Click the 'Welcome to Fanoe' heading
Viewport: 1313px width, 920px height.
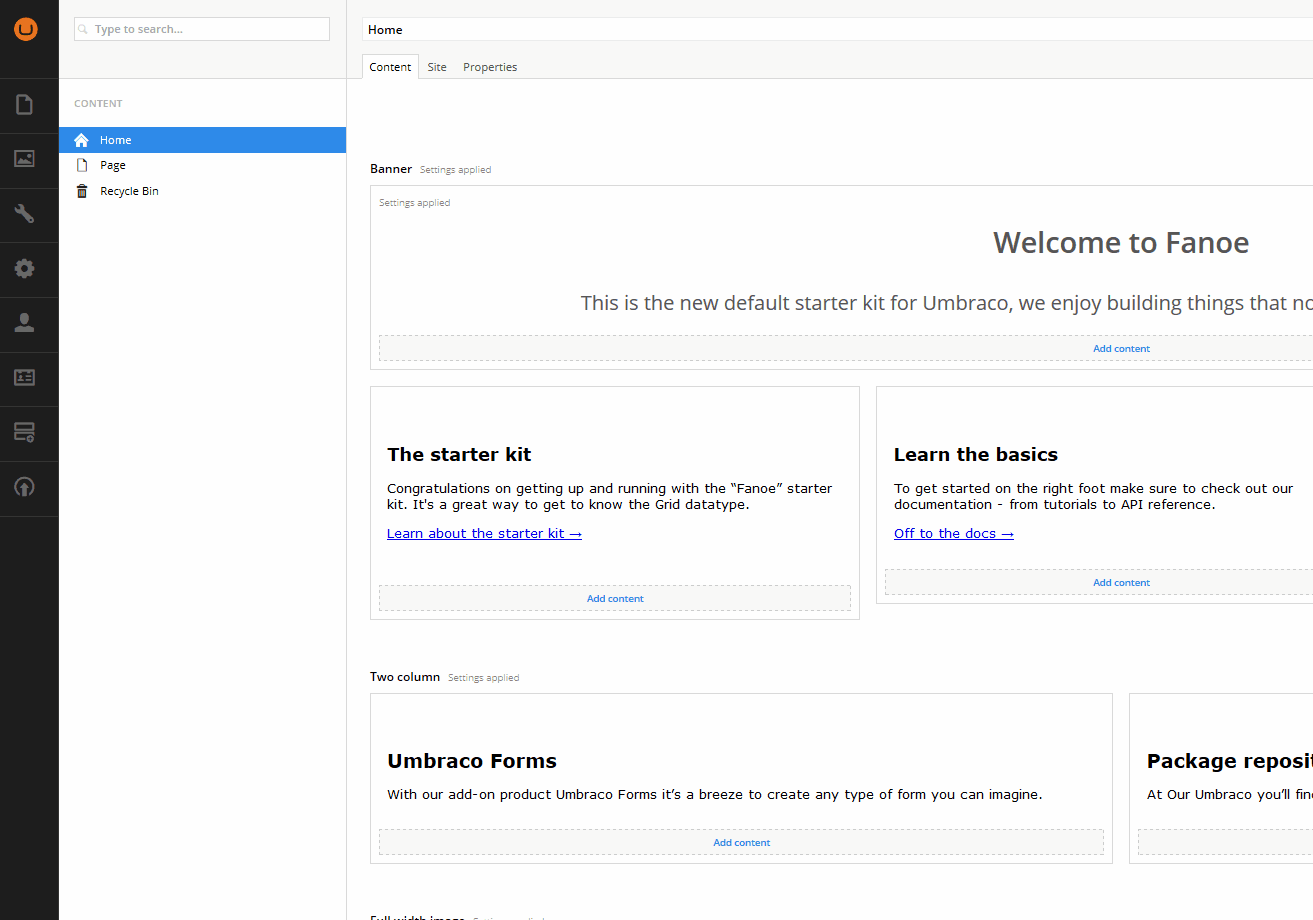point(1121,242)
